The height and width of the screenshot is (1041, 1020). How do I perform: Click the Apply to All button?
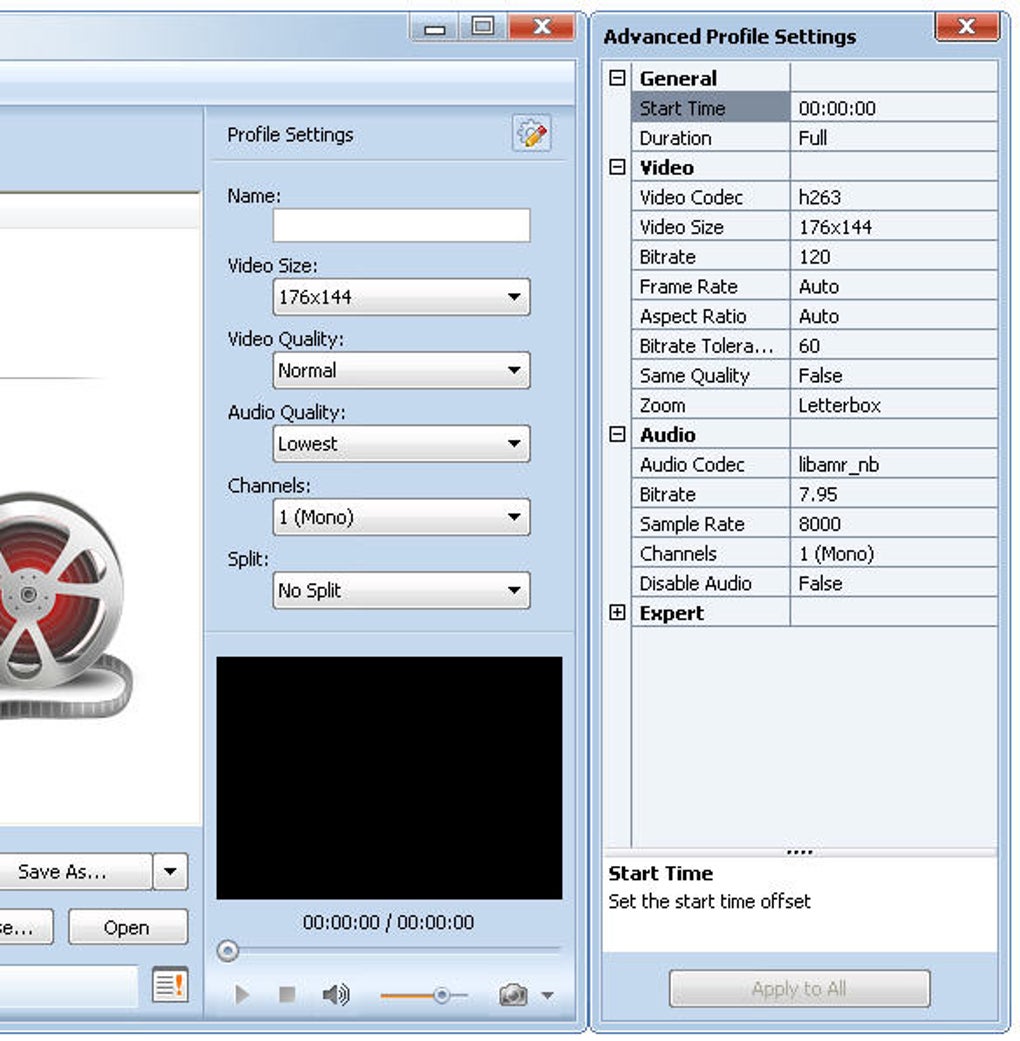(800, 989)
